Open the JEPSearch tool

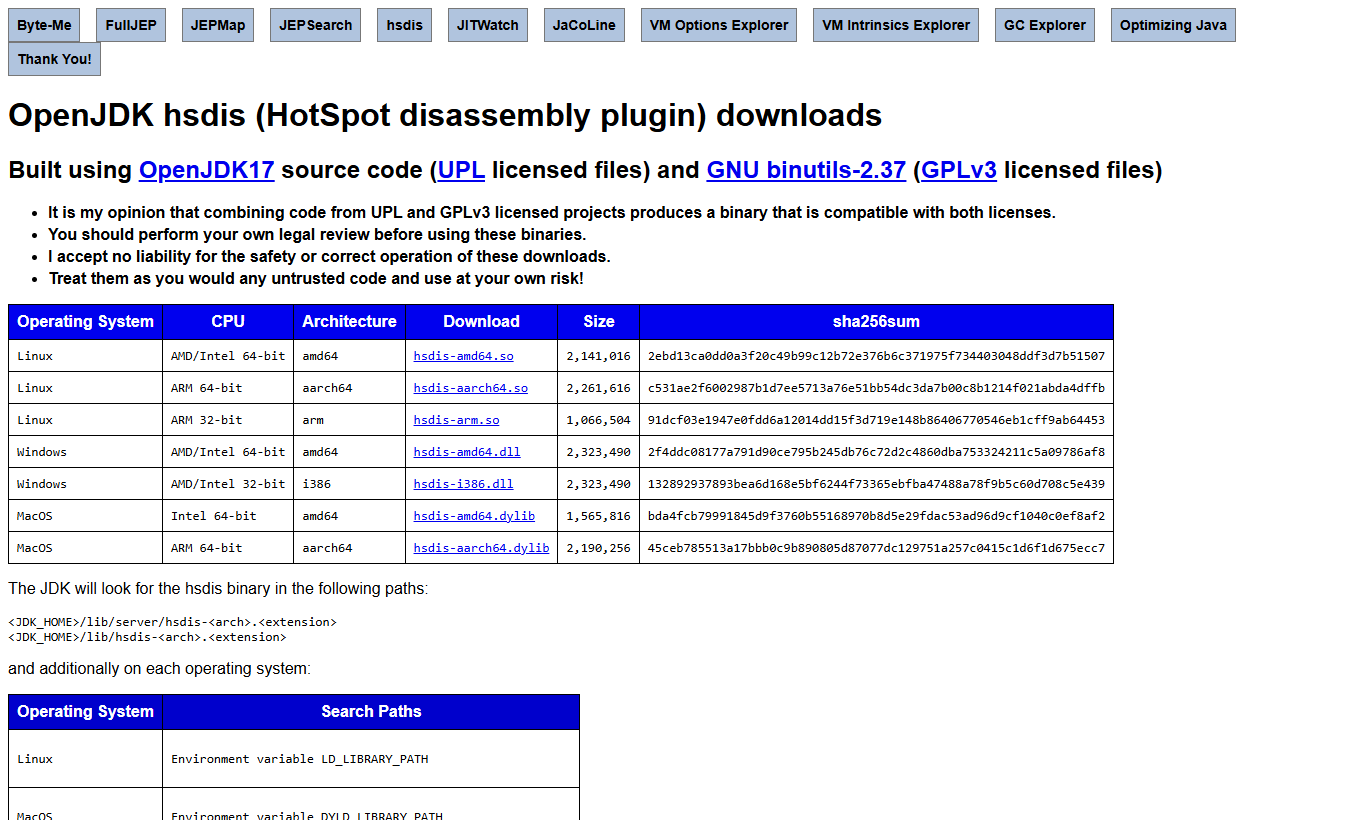coord(316,25)
